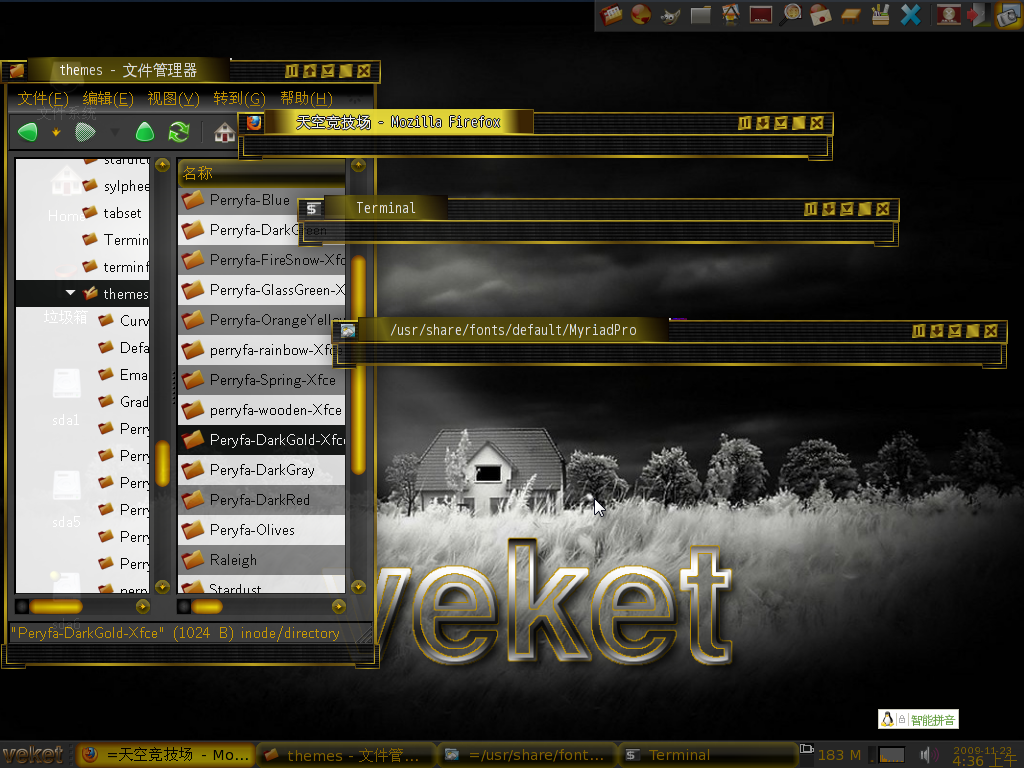
Task: Open the magnifier search icon in panel
Action: click(791, 14)
